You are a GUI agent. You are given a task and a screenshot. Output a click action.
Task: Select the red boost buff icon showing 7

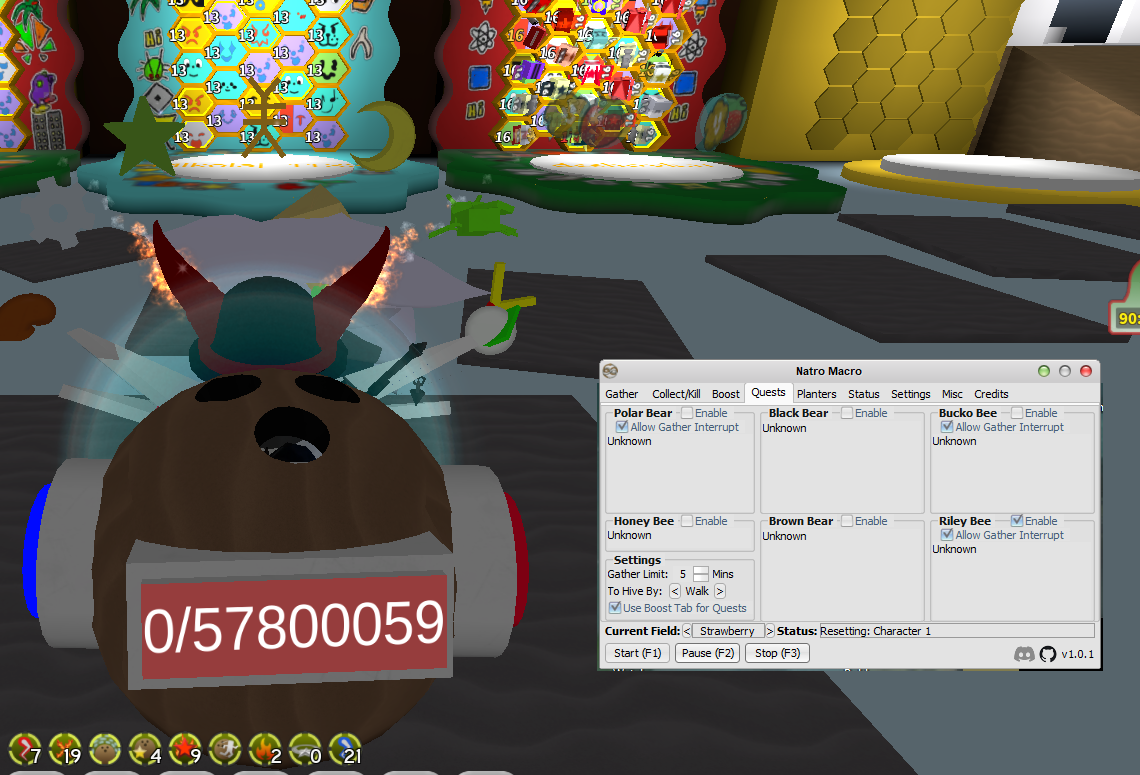click(x=24, y=749)
